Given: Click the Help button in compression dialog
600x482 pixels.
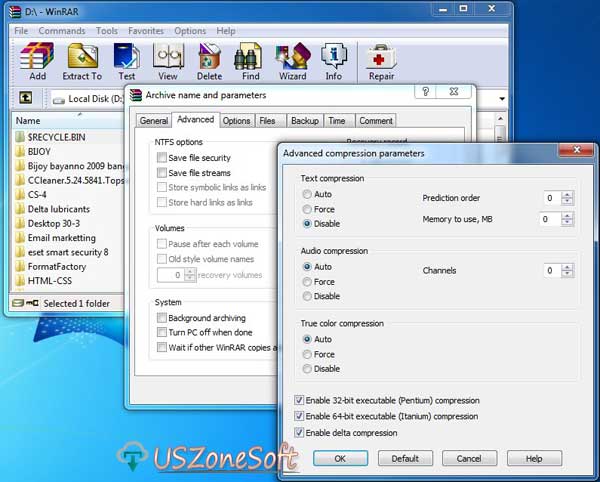Looking at the screenshot, I should point(534,458).
